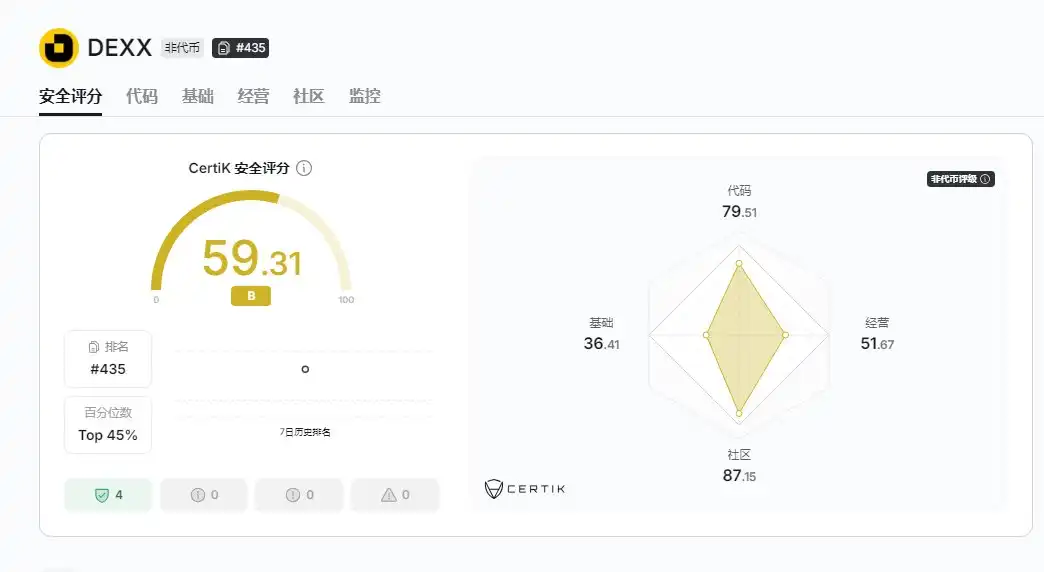This screenshot has height=572, width=1044.
Task: Click the green shield badge showing 4
Action: [108, 495]
